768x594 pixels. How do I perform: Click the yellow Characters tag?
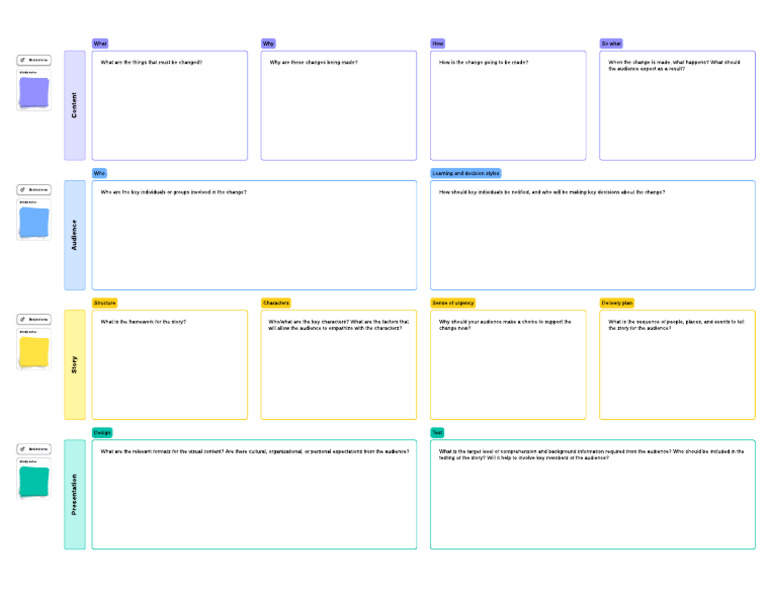pyautogui.click(x=276, y=303)
